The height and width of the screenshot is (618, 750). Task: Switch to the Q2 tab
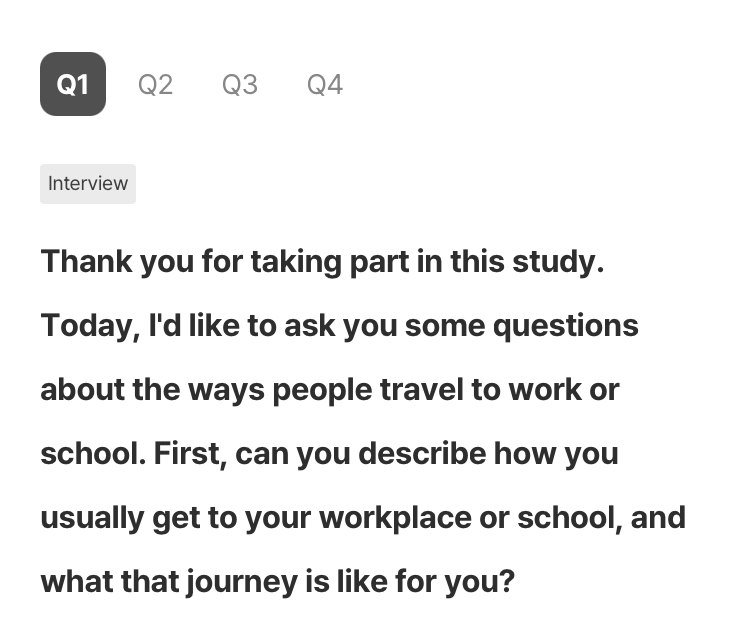pos(155,85)
